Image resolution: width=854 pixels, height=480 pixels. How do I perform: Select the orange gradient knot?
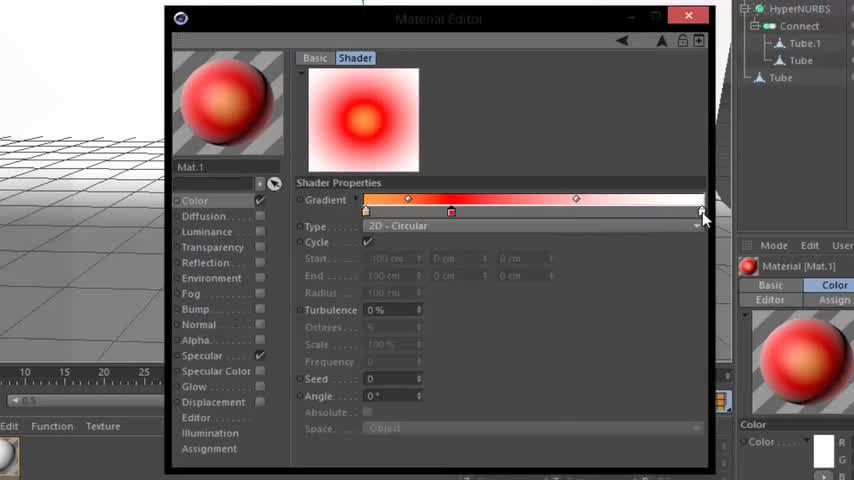(366, 211)
